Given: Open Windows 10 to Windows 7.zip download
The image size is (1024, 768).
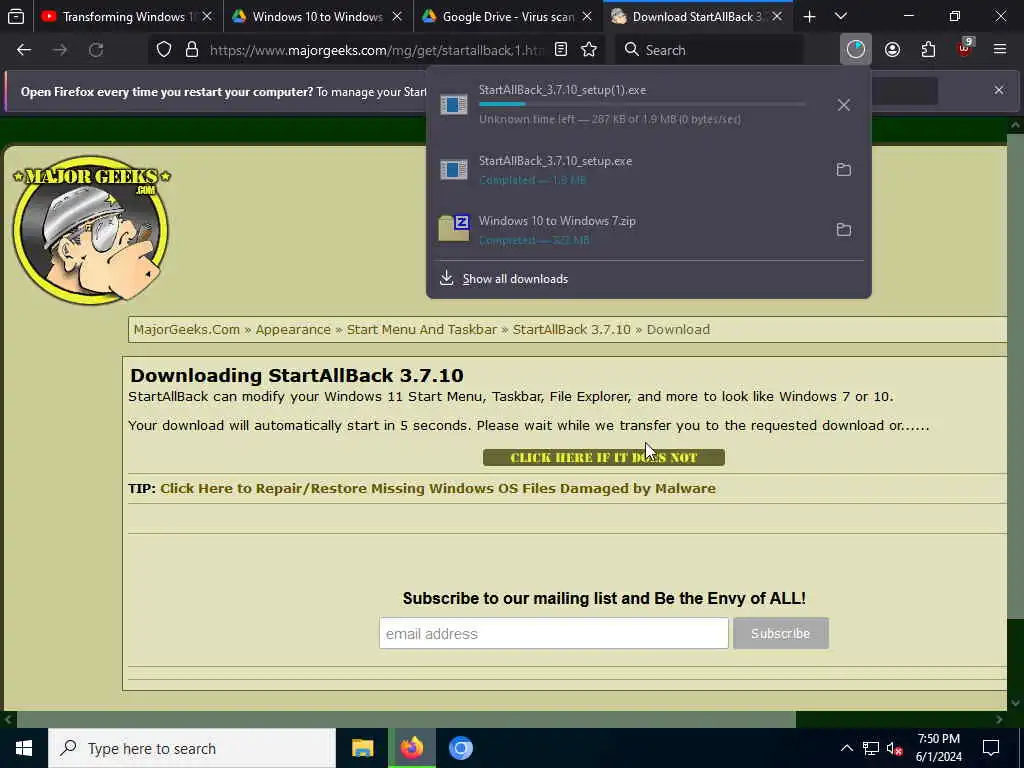Looking at the screenshot, I should coord(627,230).
